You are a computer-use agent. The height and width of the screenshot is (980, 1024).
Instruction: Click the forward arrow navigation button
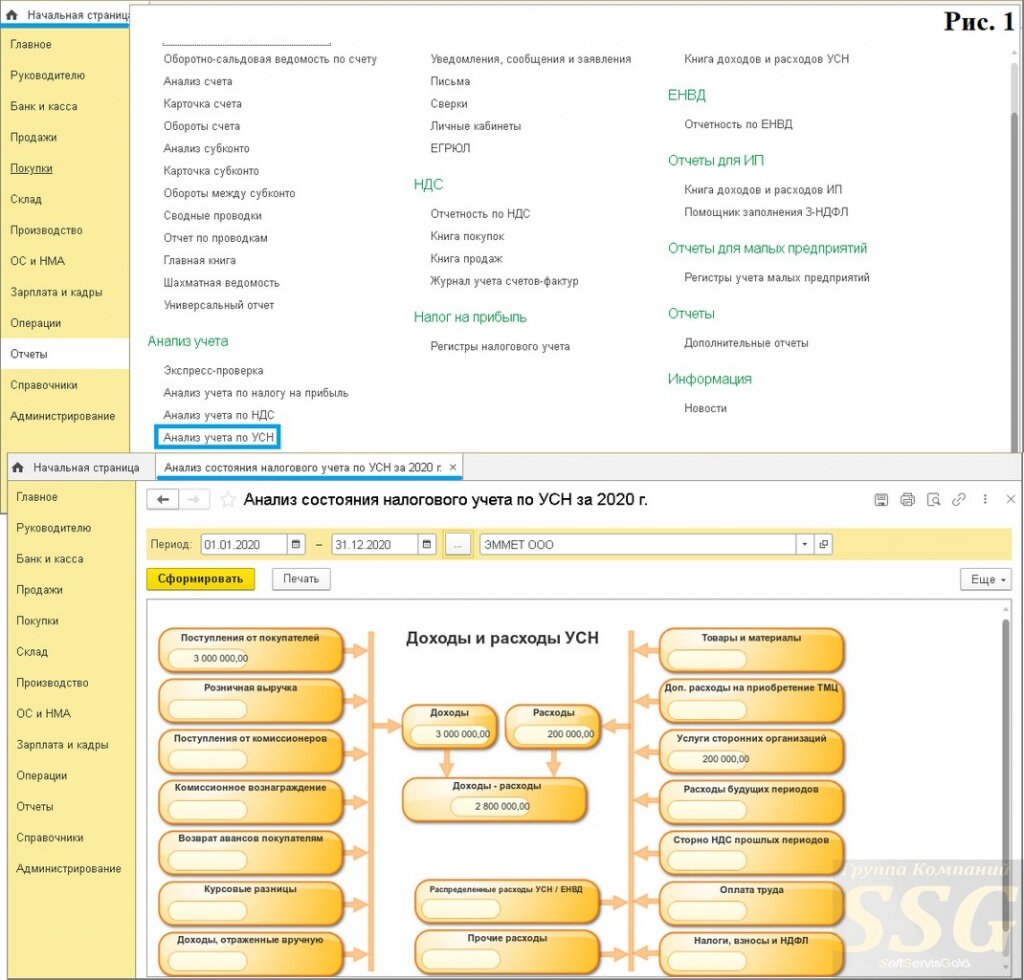coord(194,500)
